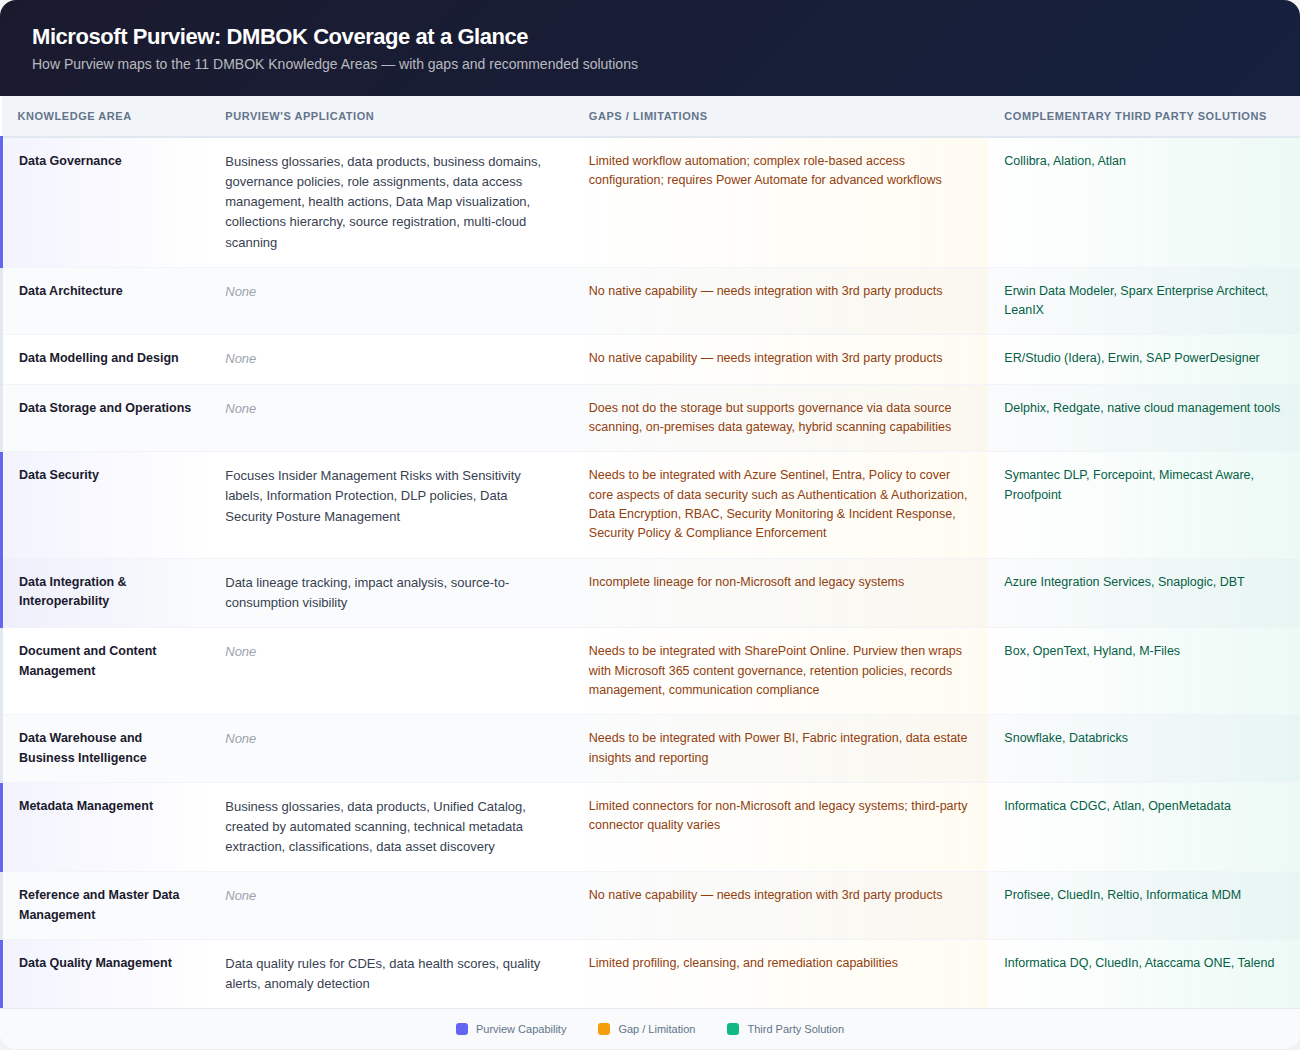Select the 'Purview Capability' legend label
The width and height of the screenshot is (1300, 1050).
click(521, 1029)
